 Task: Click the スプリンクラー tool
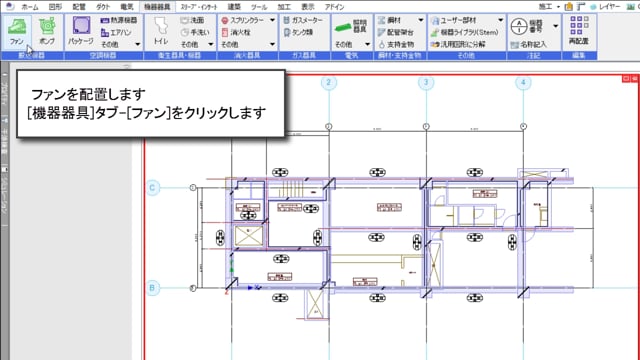(x=244, y=20)
